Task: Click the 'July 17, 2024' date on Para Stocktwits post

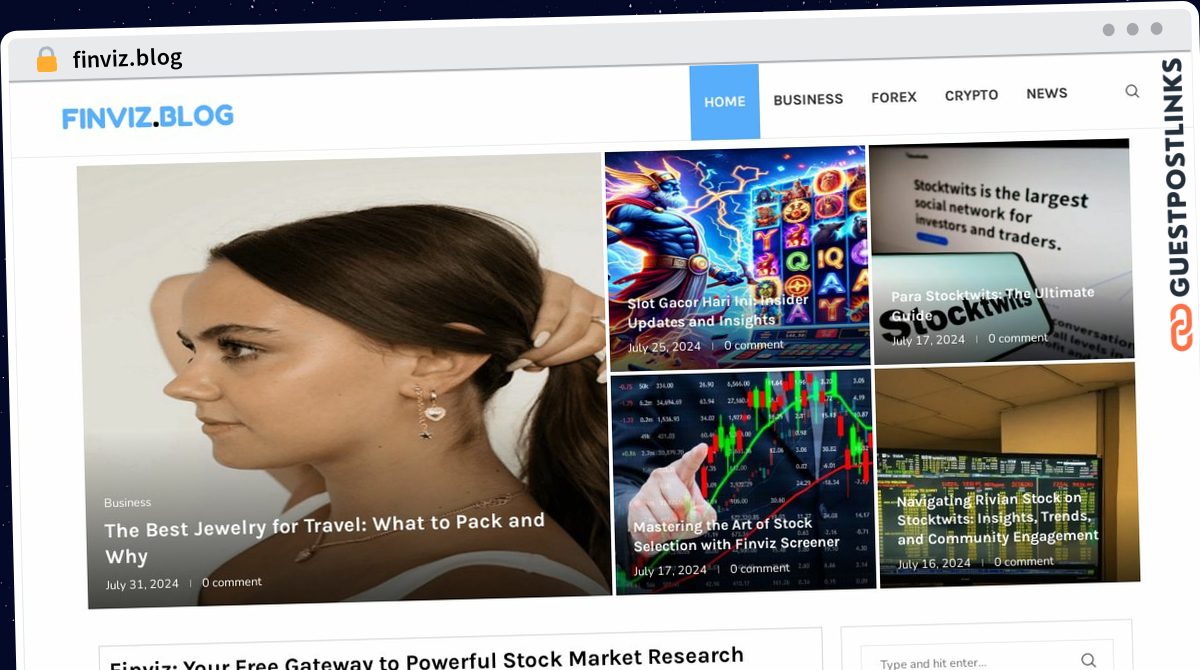Action: 928,340
